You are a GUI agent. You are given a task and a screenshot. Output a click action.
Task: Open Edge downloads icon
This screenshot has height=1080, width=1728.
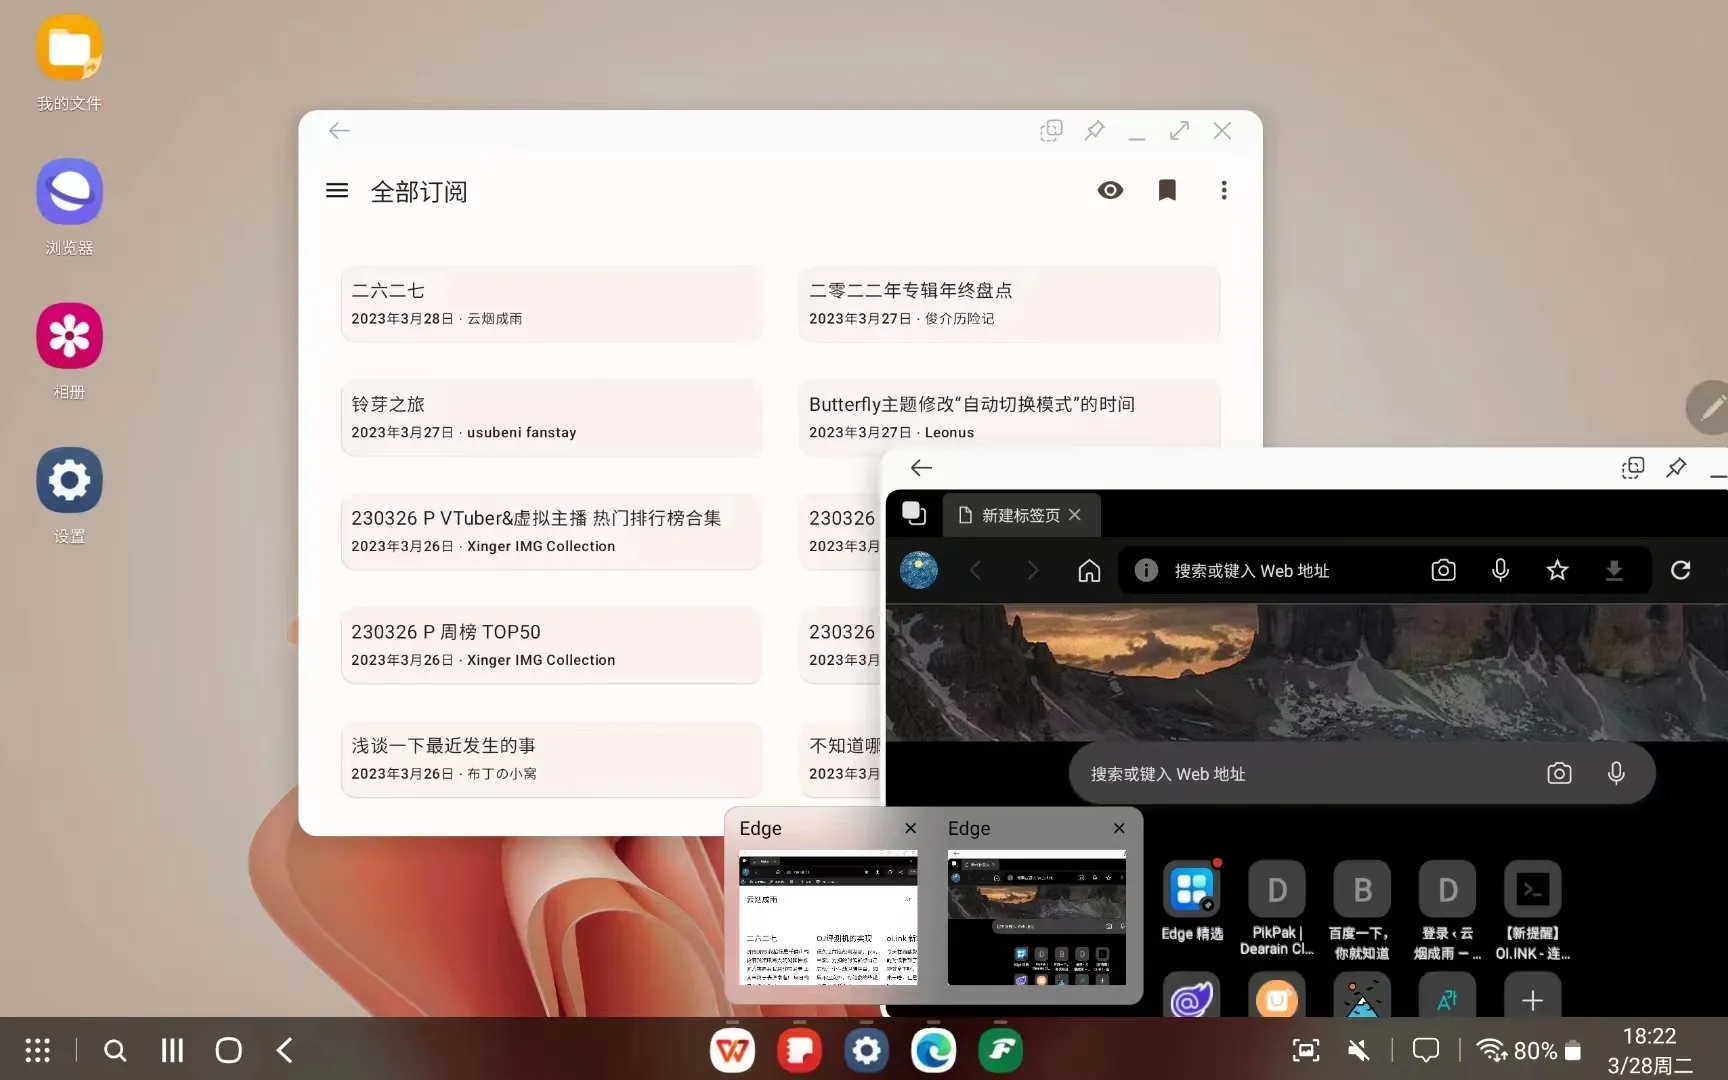coord(1614,570)
